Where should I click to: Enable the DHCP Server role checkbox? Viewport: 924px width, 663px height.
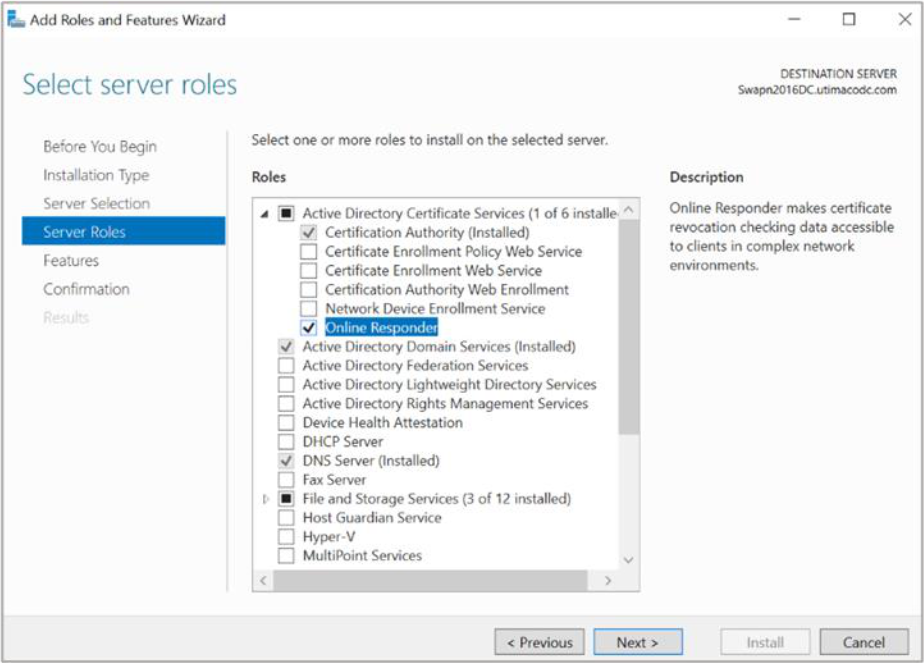click(286, 442)
